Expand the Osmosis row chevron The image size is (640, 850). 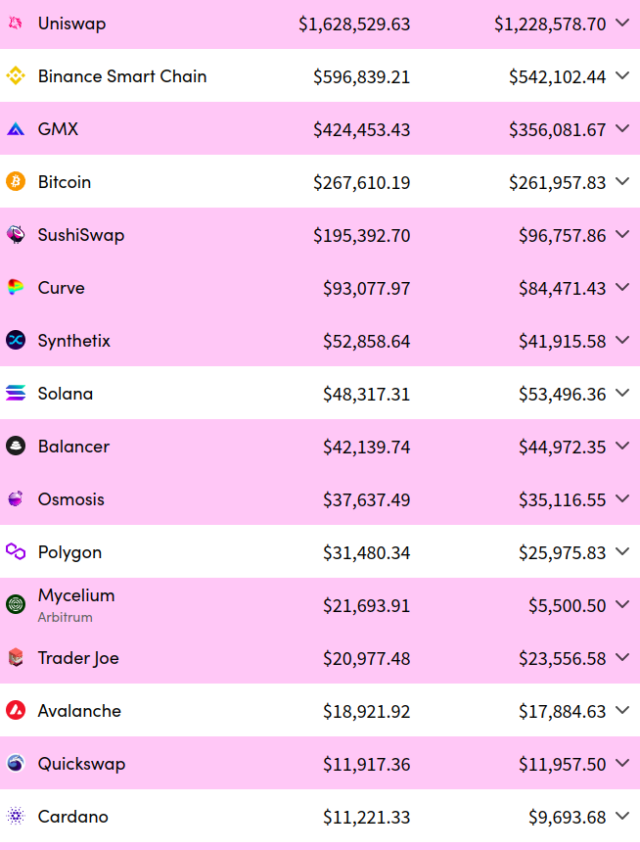623,499
